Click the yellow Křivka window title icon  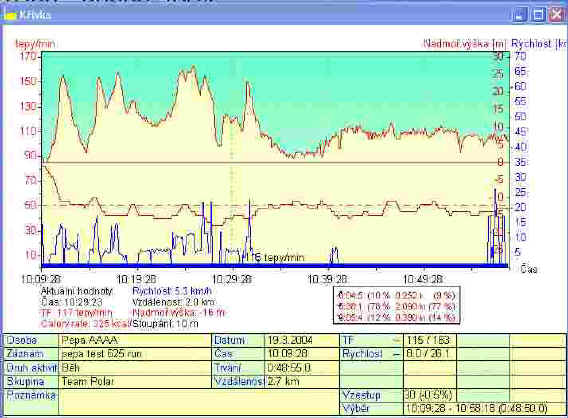(12, 15)
